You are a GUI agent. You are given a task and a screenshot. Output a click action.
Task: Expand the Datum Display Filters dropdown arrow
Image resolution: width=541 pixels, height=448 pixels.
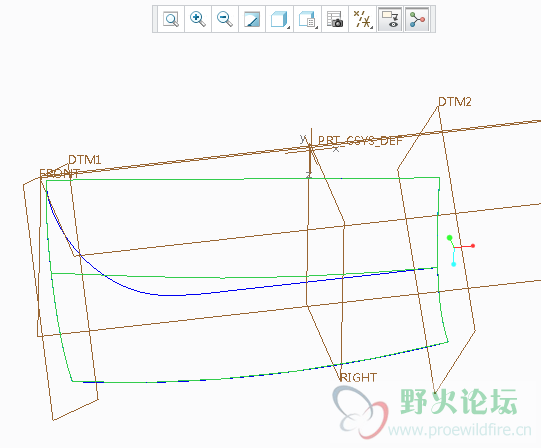372,28
